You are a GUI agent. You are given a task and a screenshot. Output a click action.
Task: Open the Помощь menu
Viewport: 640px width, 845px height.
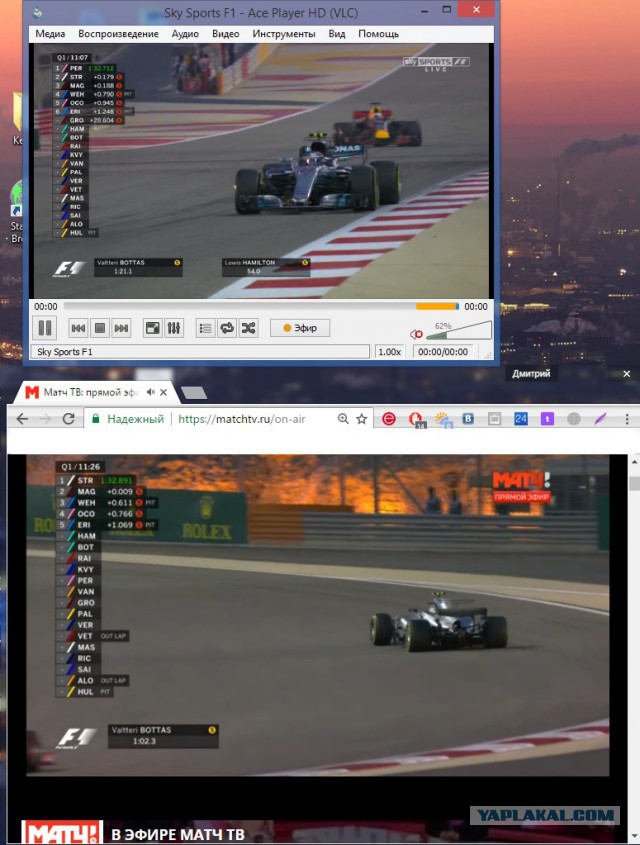pos(379,33)
